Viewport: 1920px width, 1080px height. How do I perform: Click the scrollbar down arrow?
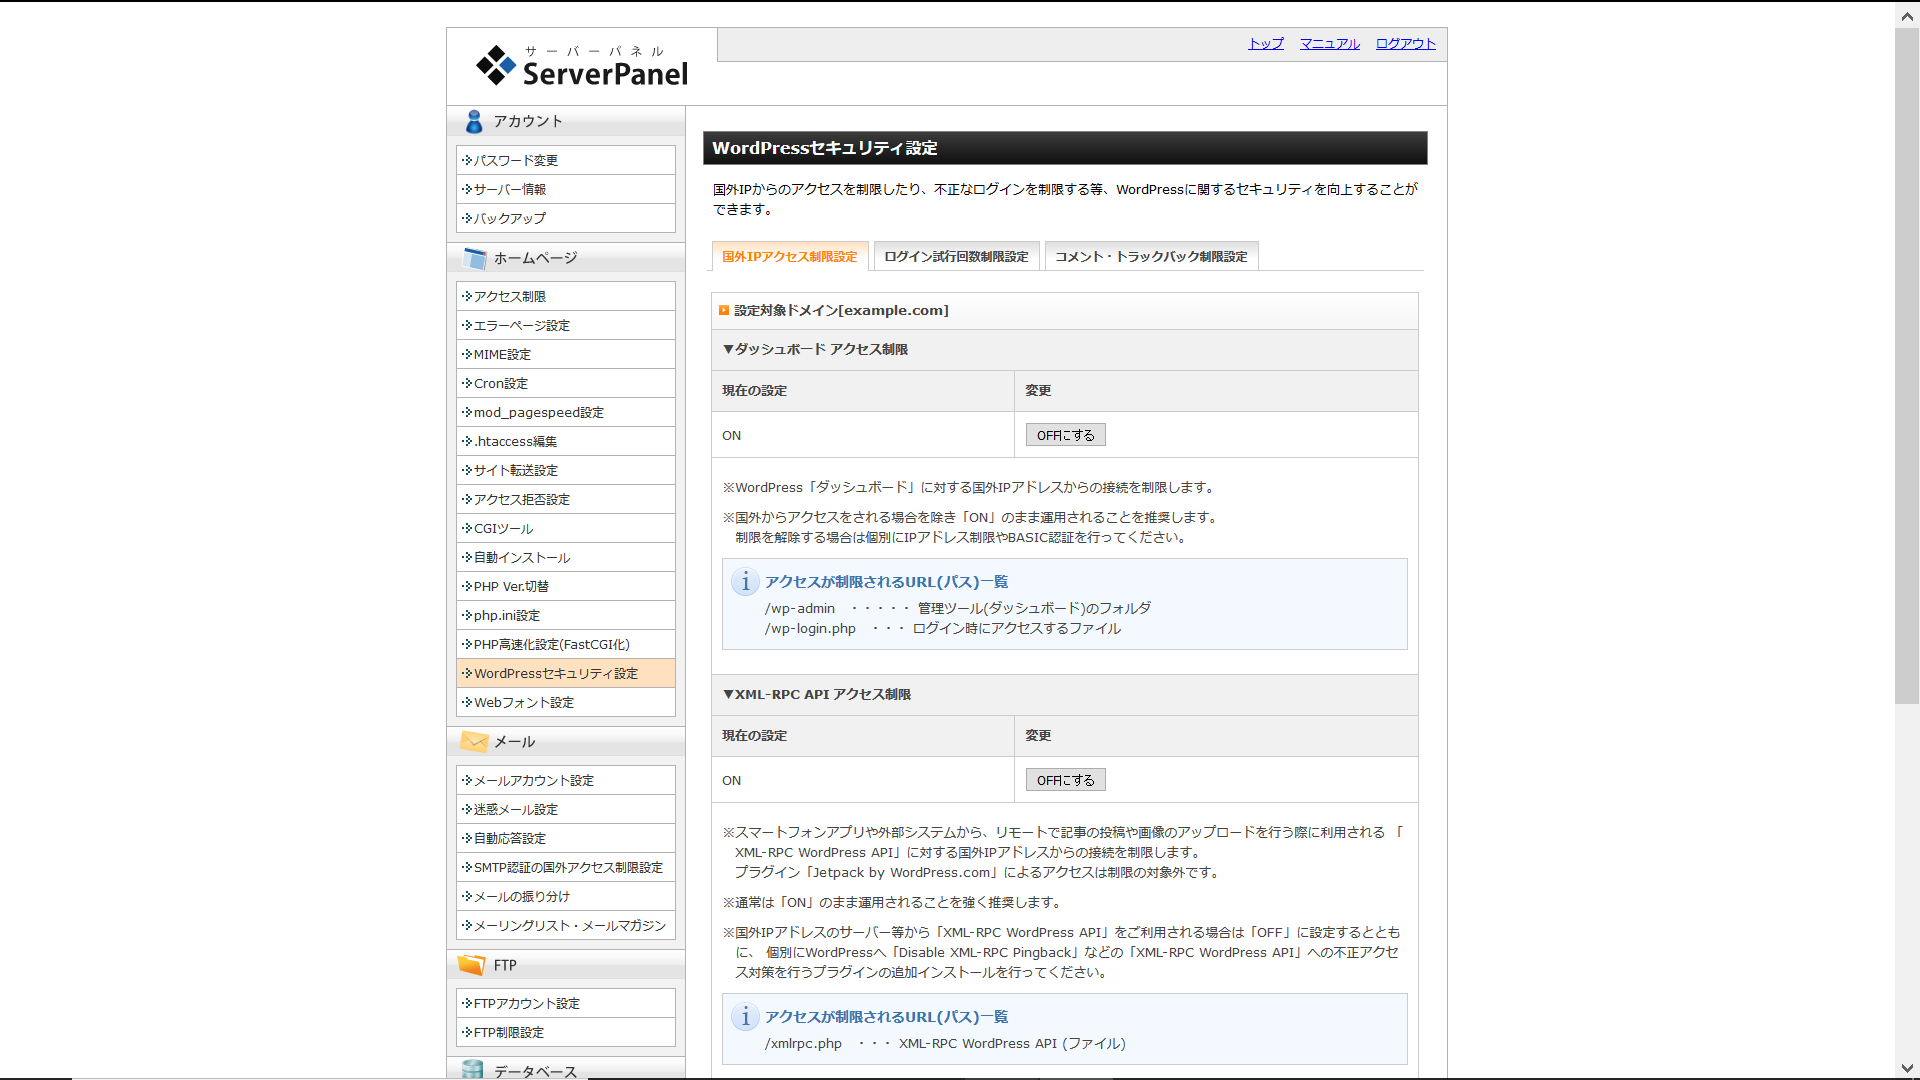[1907, 1068]
